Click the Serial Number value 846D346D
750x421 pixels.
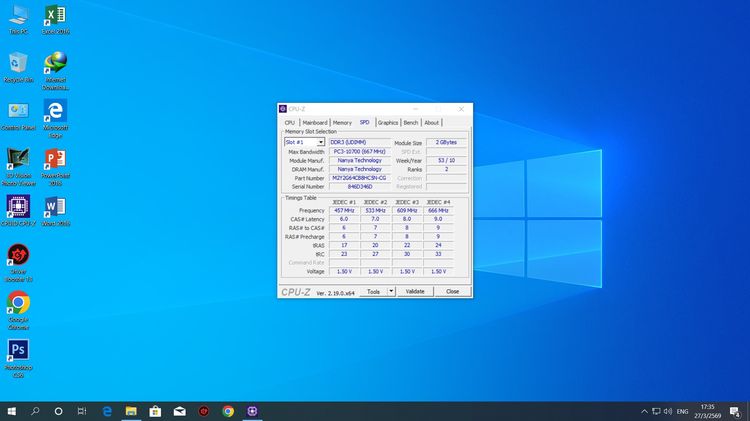360,187
